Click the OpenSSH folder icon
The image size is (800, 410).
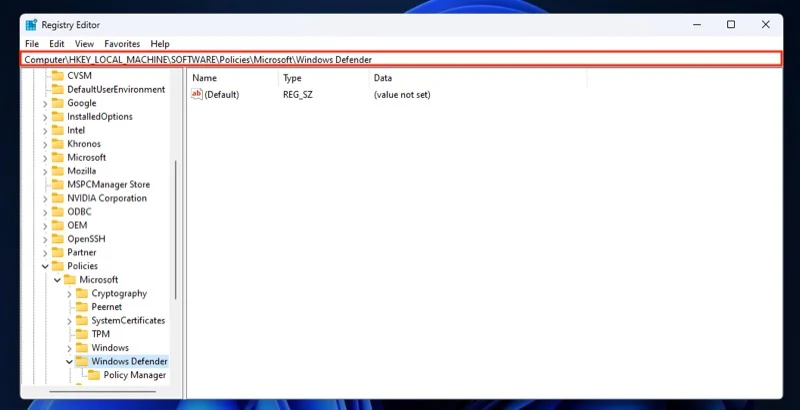tap(57, 239)
